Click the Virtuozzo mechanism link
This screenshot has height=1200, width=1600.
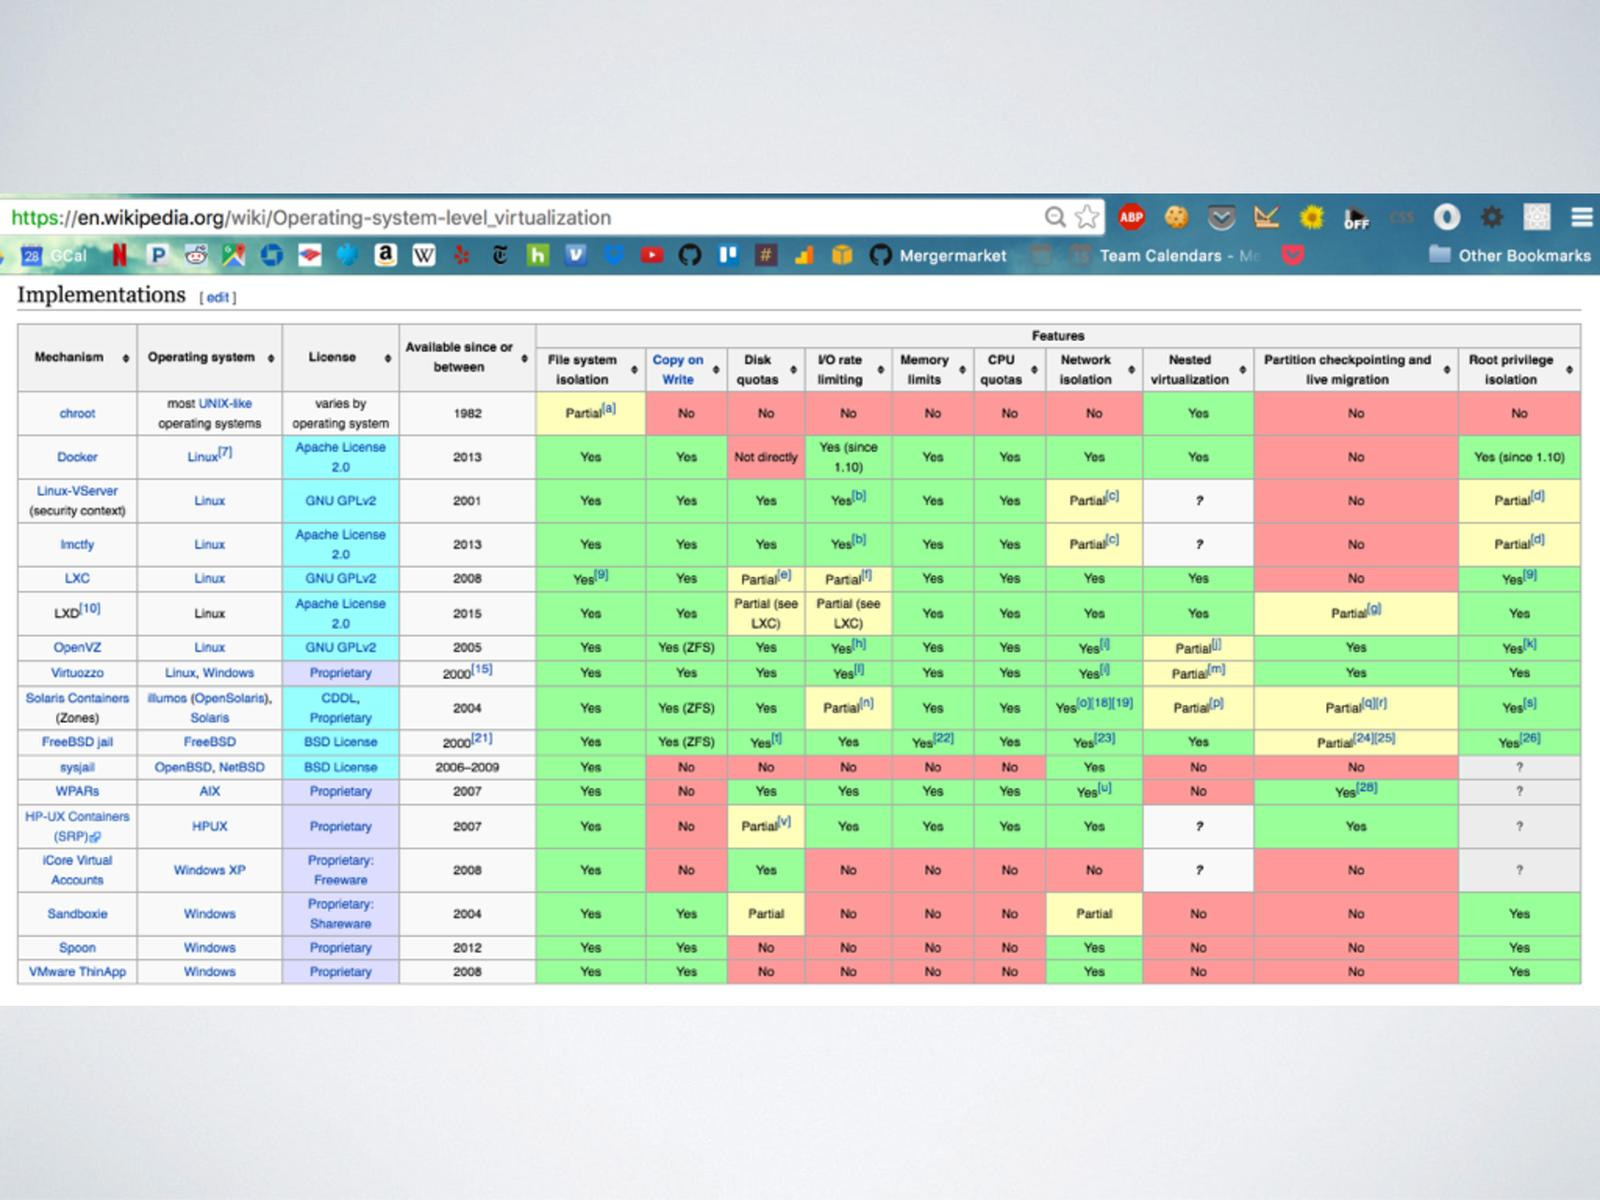click(77, 673)
